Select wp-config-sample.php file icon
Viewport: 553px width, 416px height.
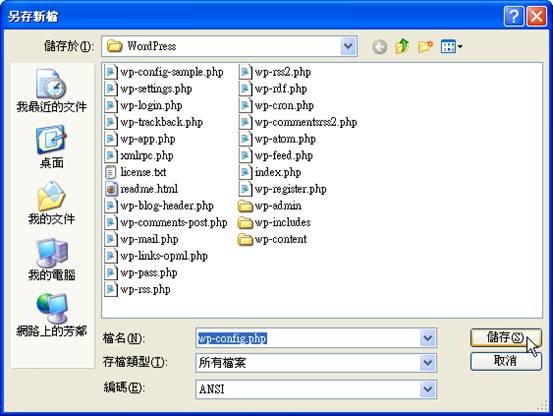[110, 72]
